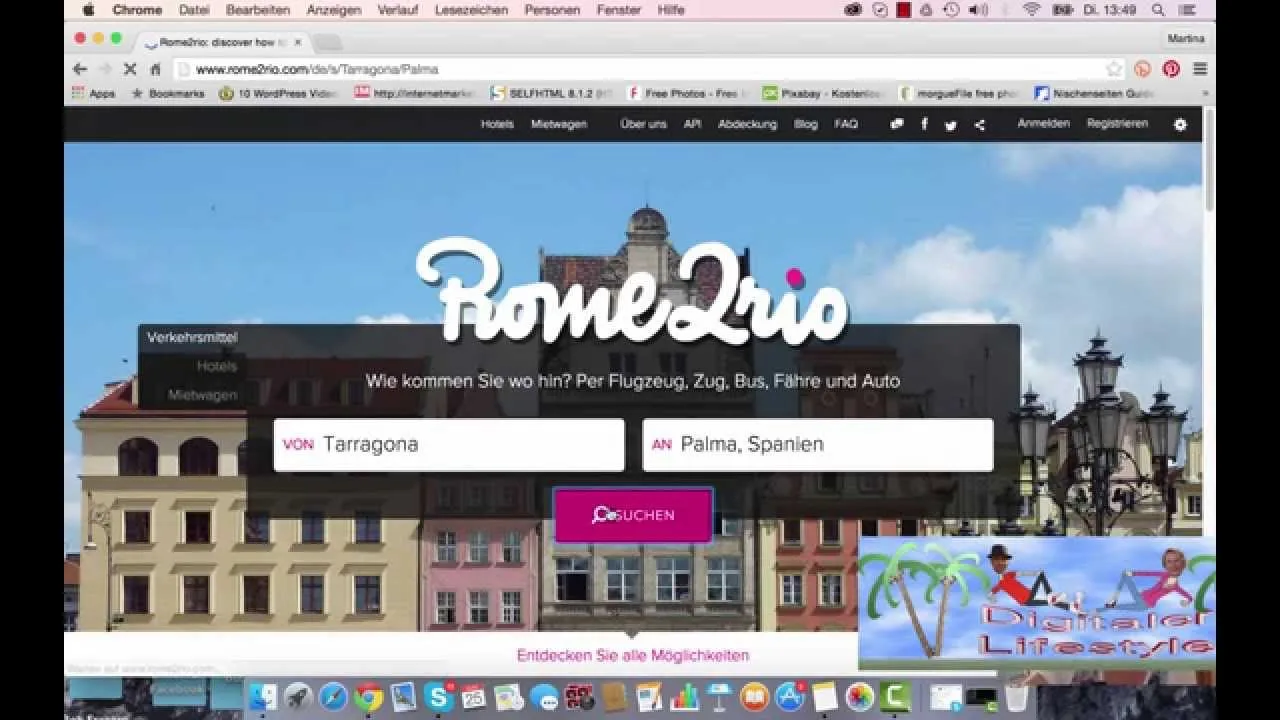Click the volume icon in menu bar
The image size is (1280, 720).
coord(978,10)
